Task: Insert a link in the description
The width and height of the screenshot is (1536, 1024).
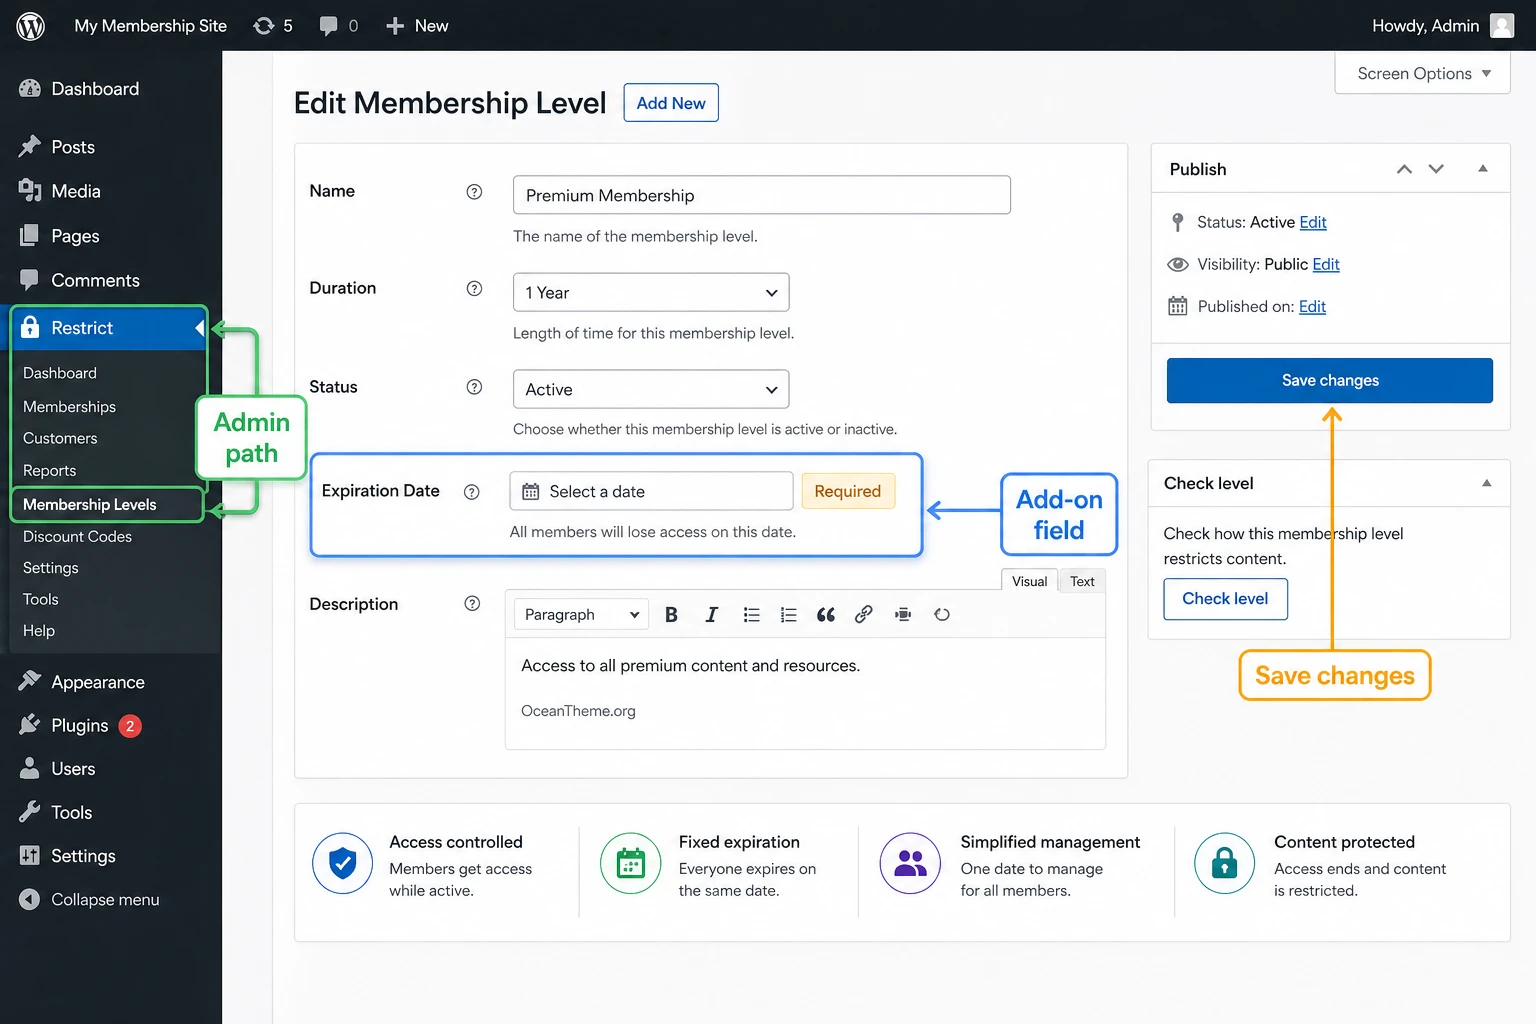Action: point(864,615)
